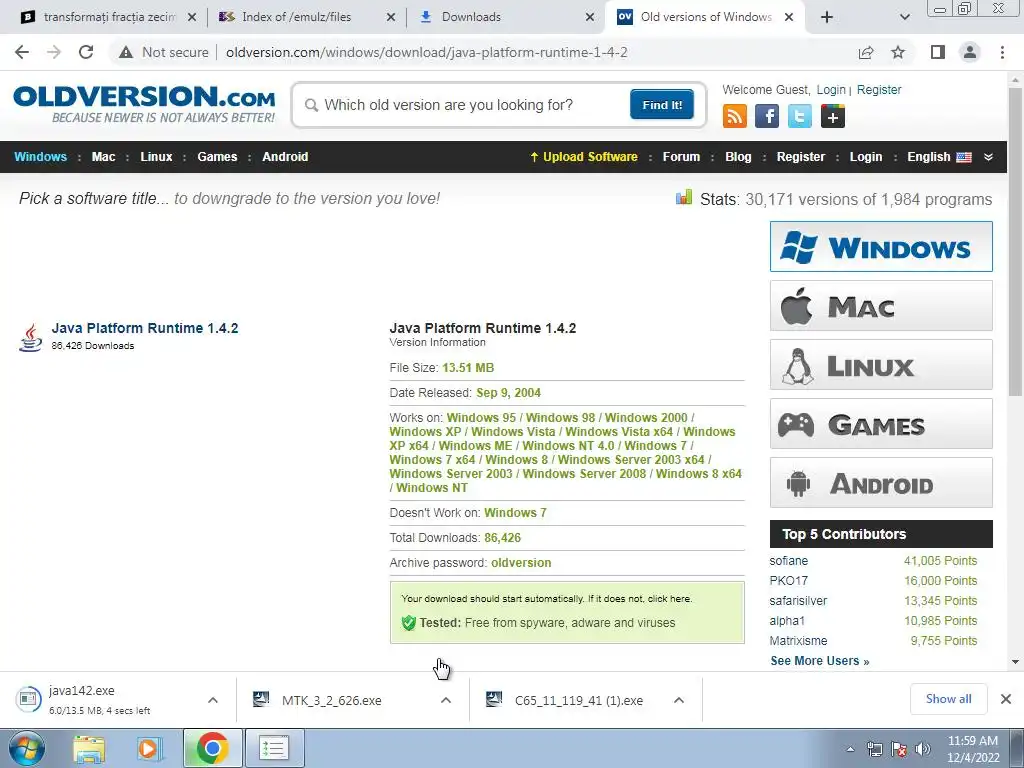The image size is (1024, 768).
Task: Open the large Android category button
Action: click(881, 483)
